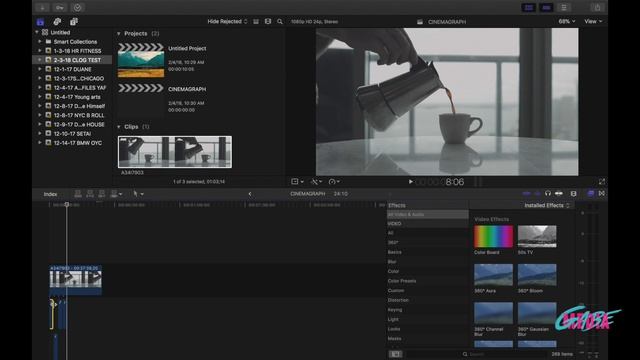This screenshot has height=360, width=640.
Task: Show the Inspector panel icon
Action: (x=564, y=7)
